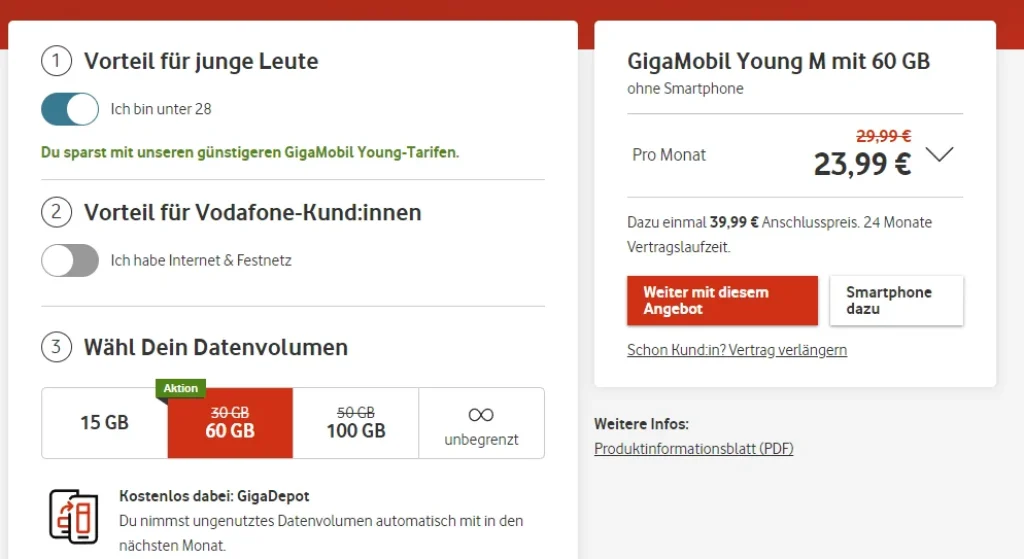
Task: Select the 60 GB data volume option
Action: coord(230,423)
